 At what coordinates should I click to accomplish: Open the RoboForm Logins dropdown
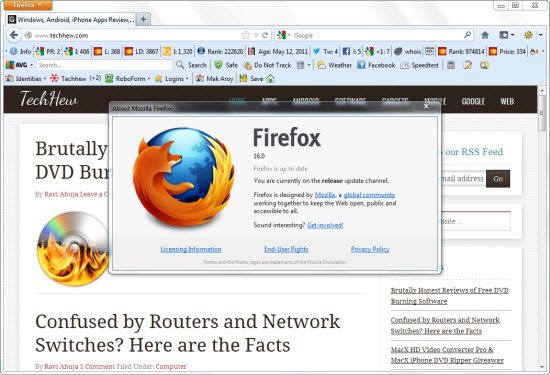coord(172,79)
